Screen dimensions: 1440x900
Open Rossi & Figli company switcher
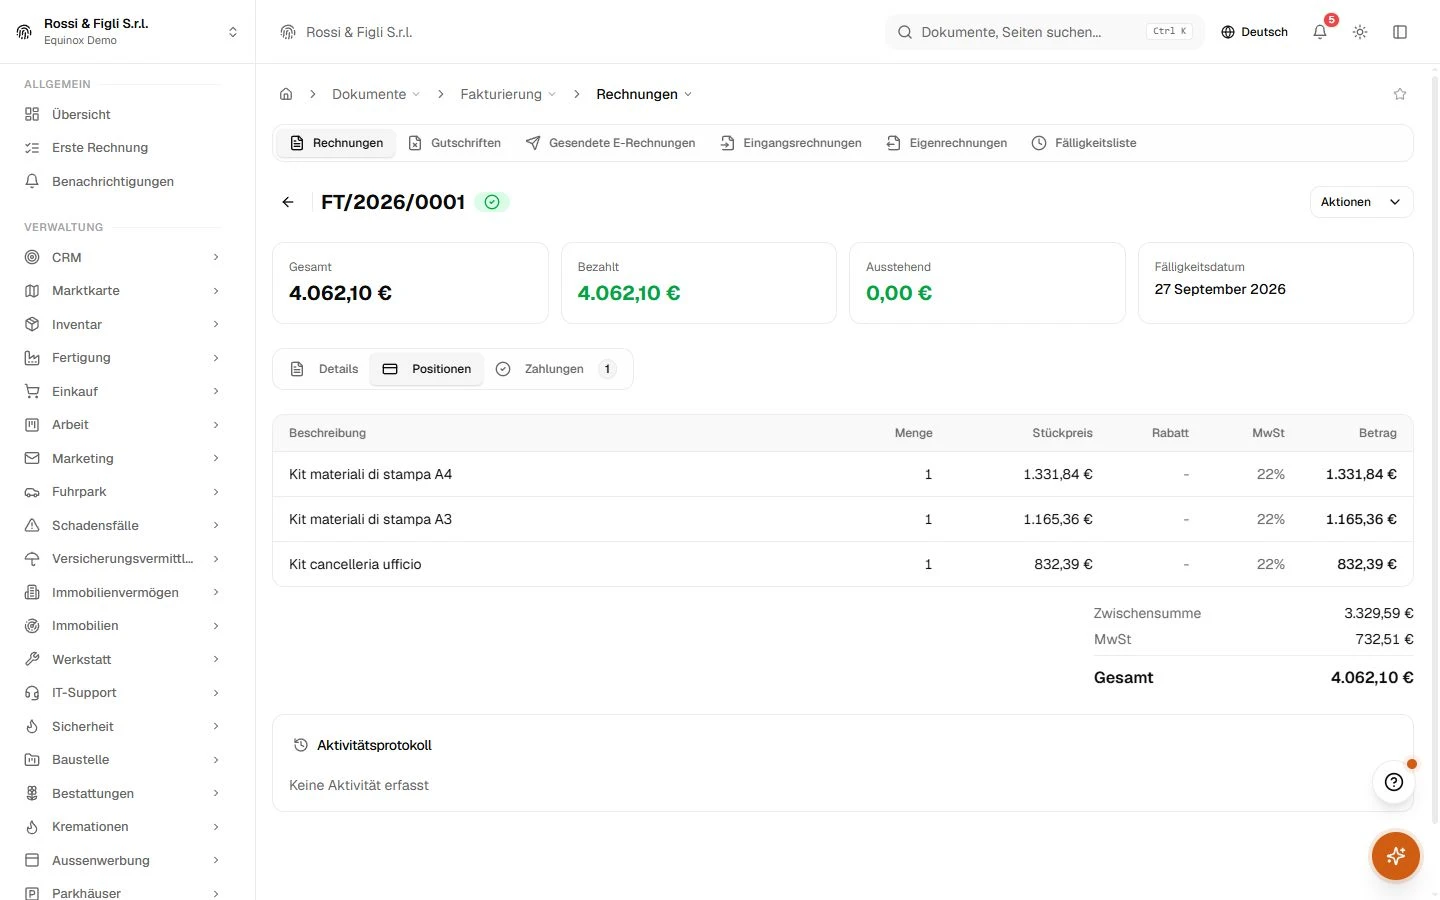tap(127, 32)
